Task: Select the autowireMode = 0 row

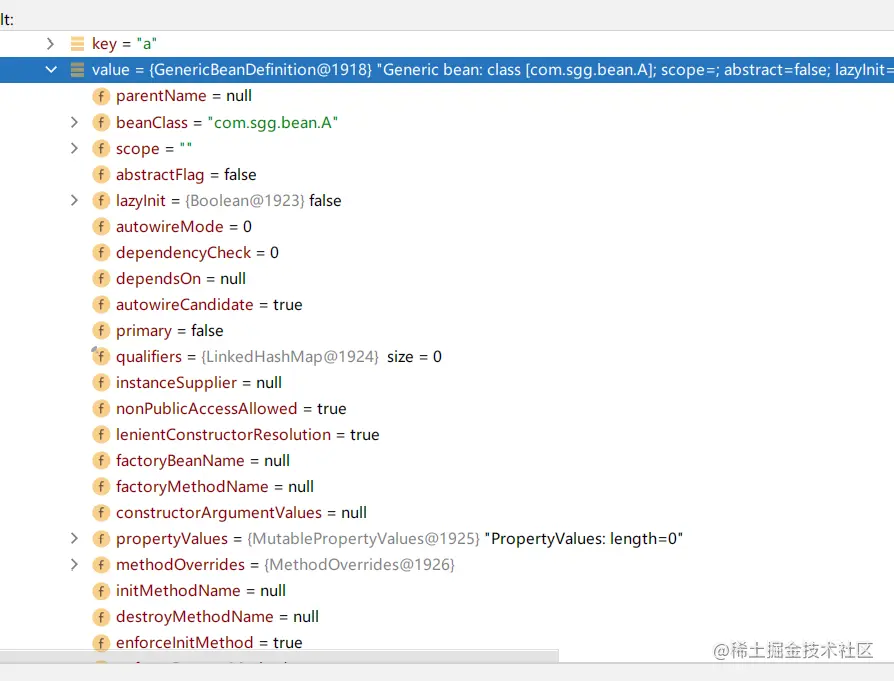Action: pyautogui.click(x=184, y=226)
